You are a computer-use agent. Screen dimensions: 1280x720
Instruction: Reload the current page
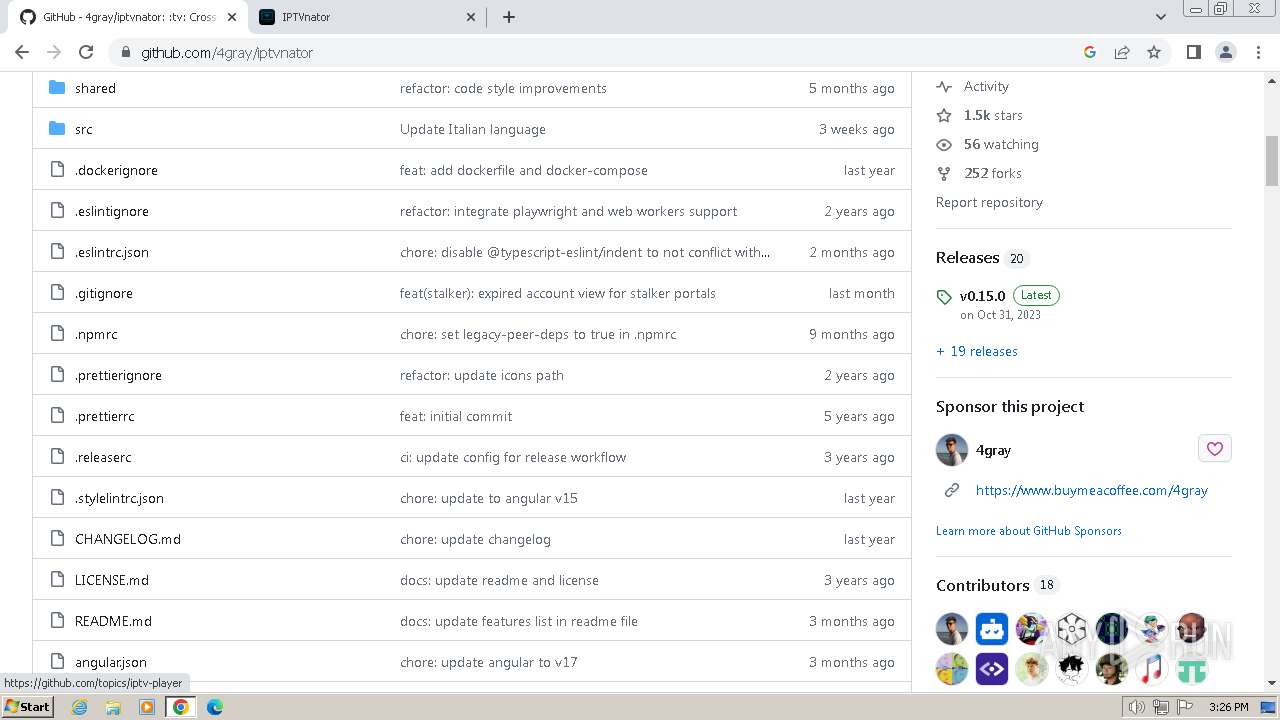point(86,52)
